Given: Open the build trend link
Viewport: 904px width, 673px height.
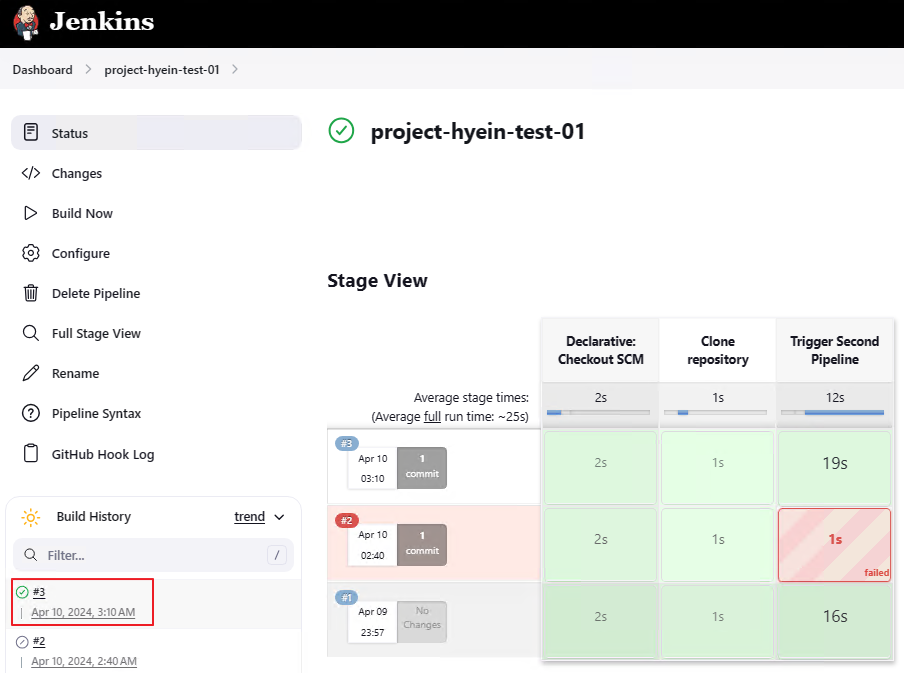Looking at the screenshot, I should [x=250, y=517].
